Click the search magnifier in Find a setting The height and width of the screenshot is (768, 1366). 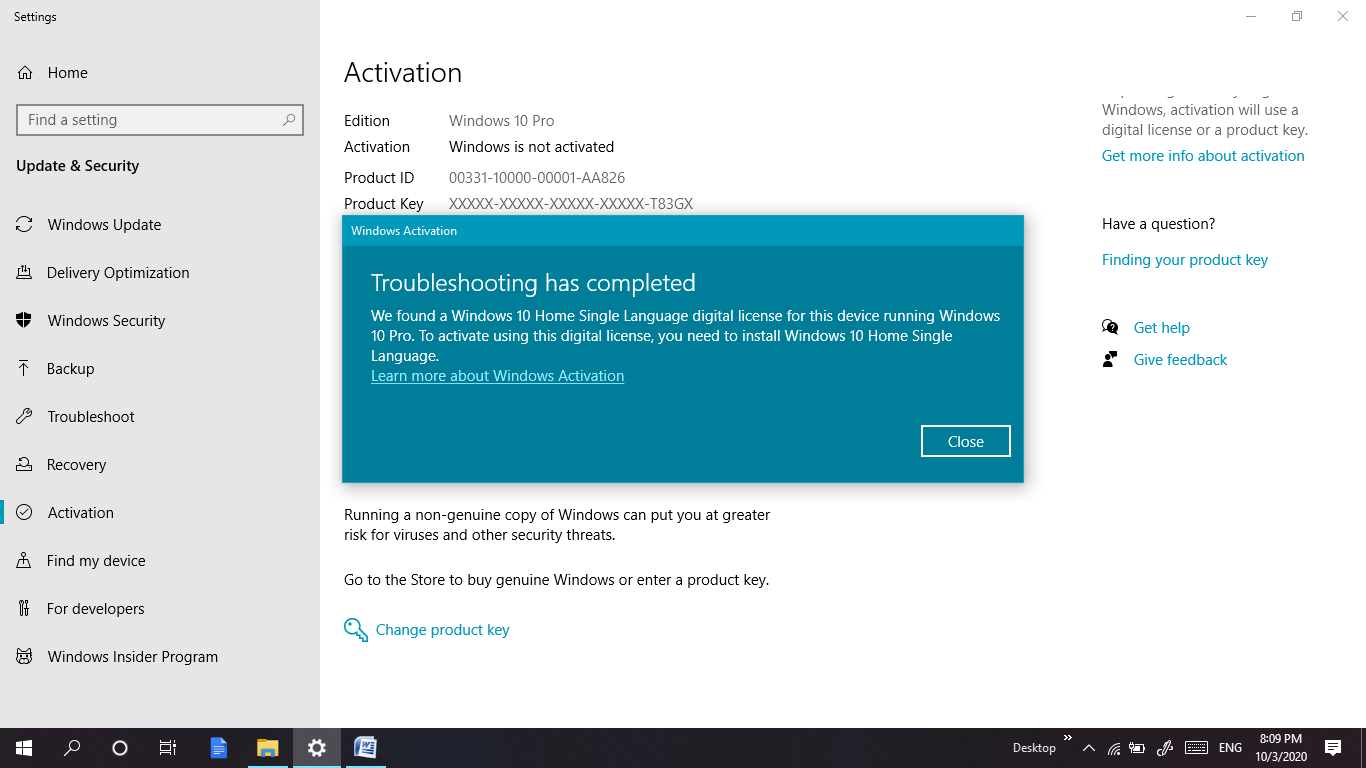coord(289,120)
